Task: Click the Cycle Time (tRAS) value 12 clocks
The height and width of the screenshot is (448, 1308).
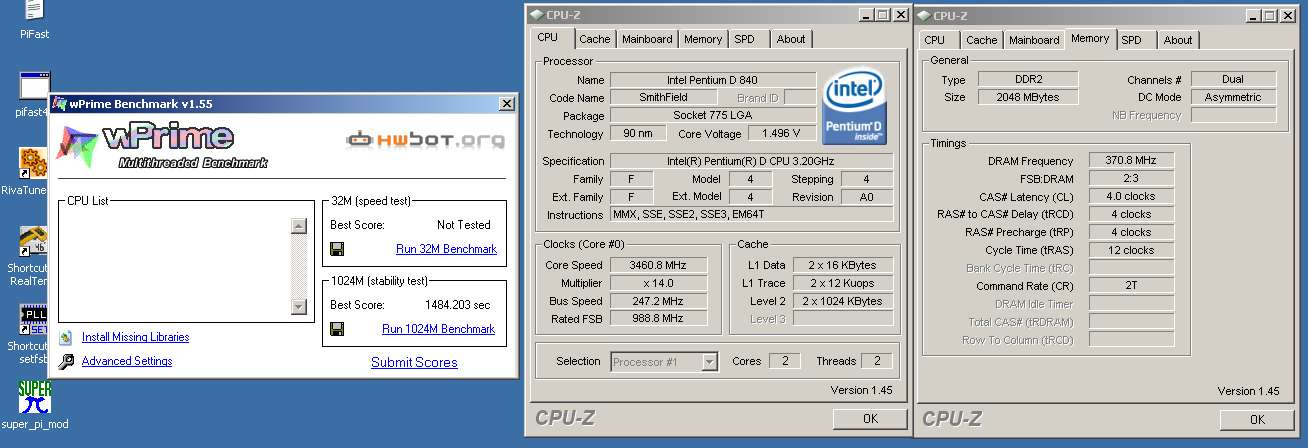Action: (x=1131, y=250)
